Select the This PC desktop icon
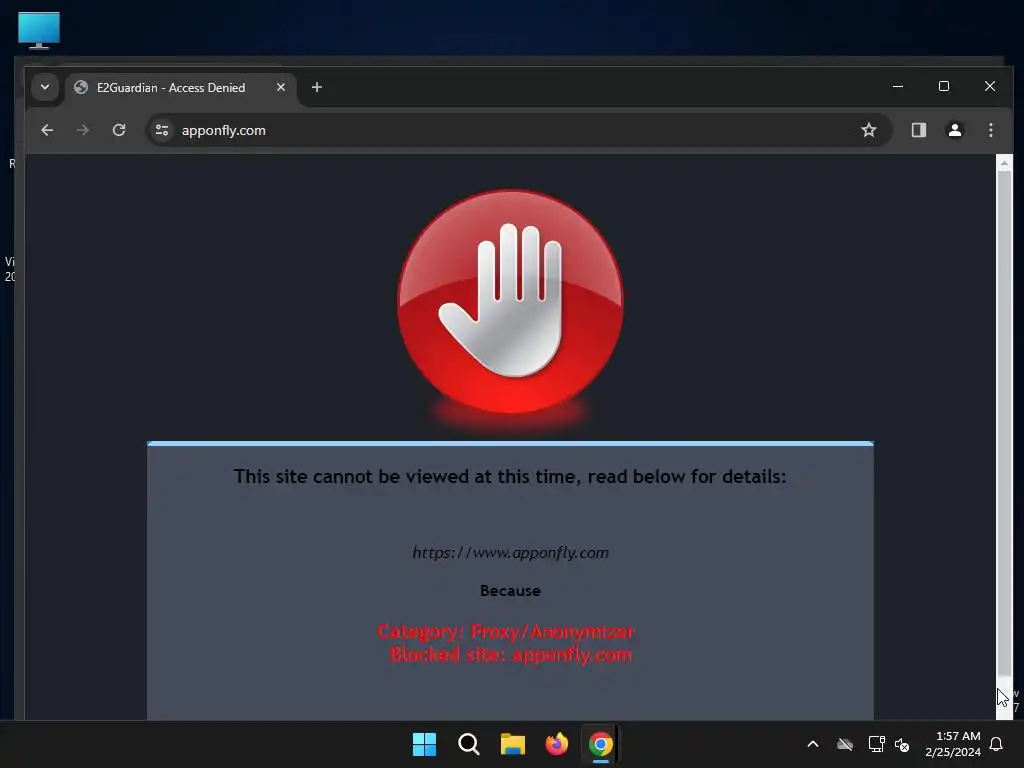1024x768 pixels. pyautogui.click(x=39, y=30)
